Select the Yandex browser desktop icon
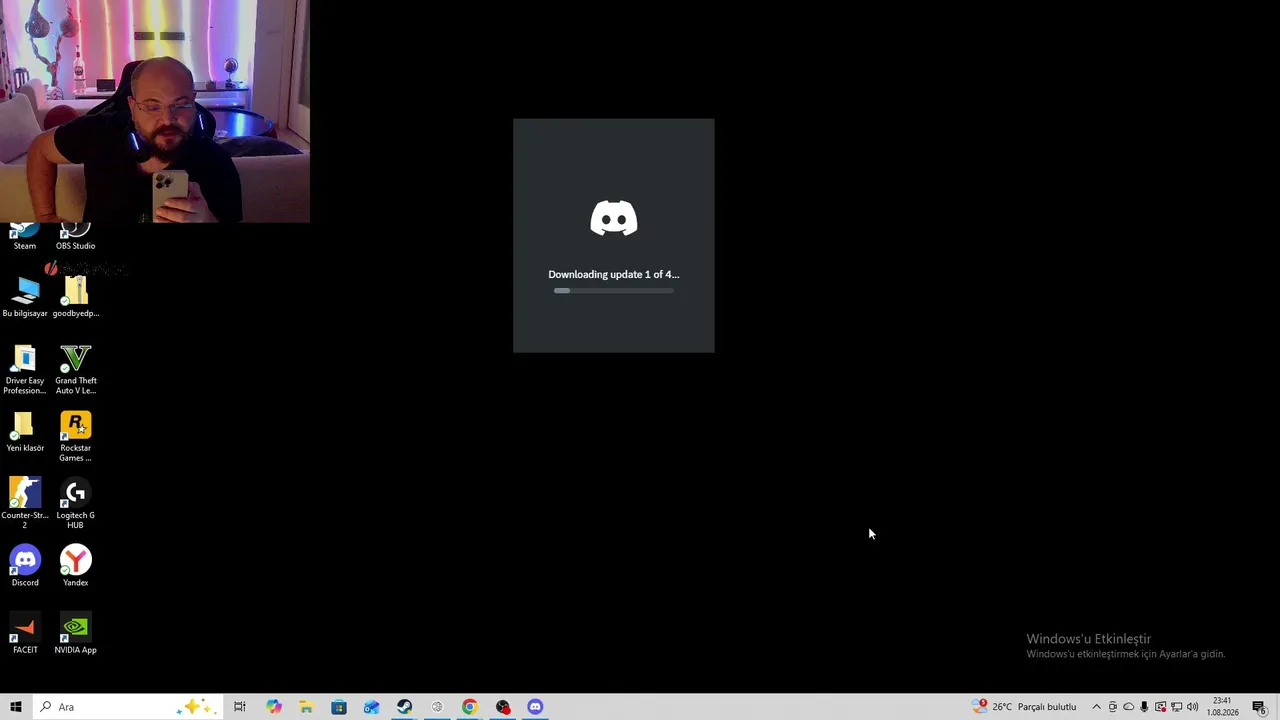 click(76, 566)
